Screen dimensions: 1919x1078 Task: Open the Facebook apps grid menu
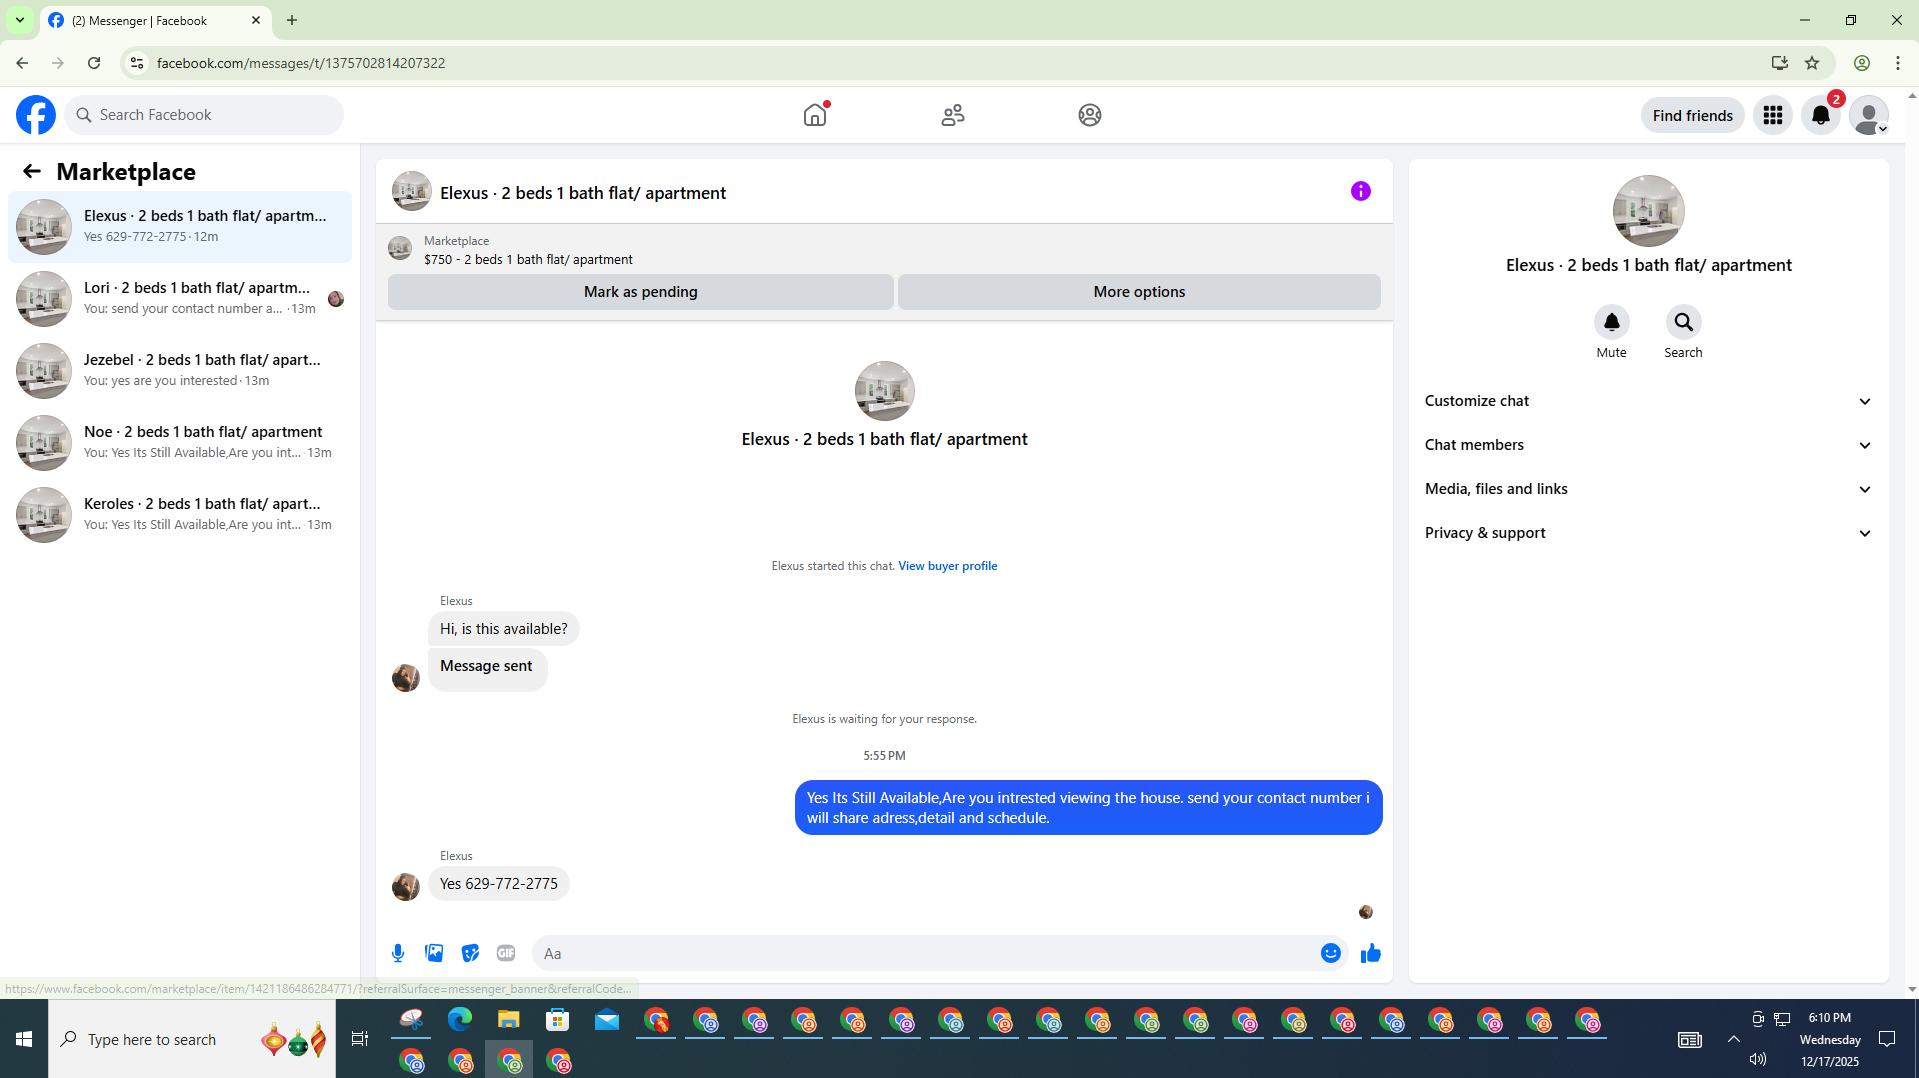1773,115
